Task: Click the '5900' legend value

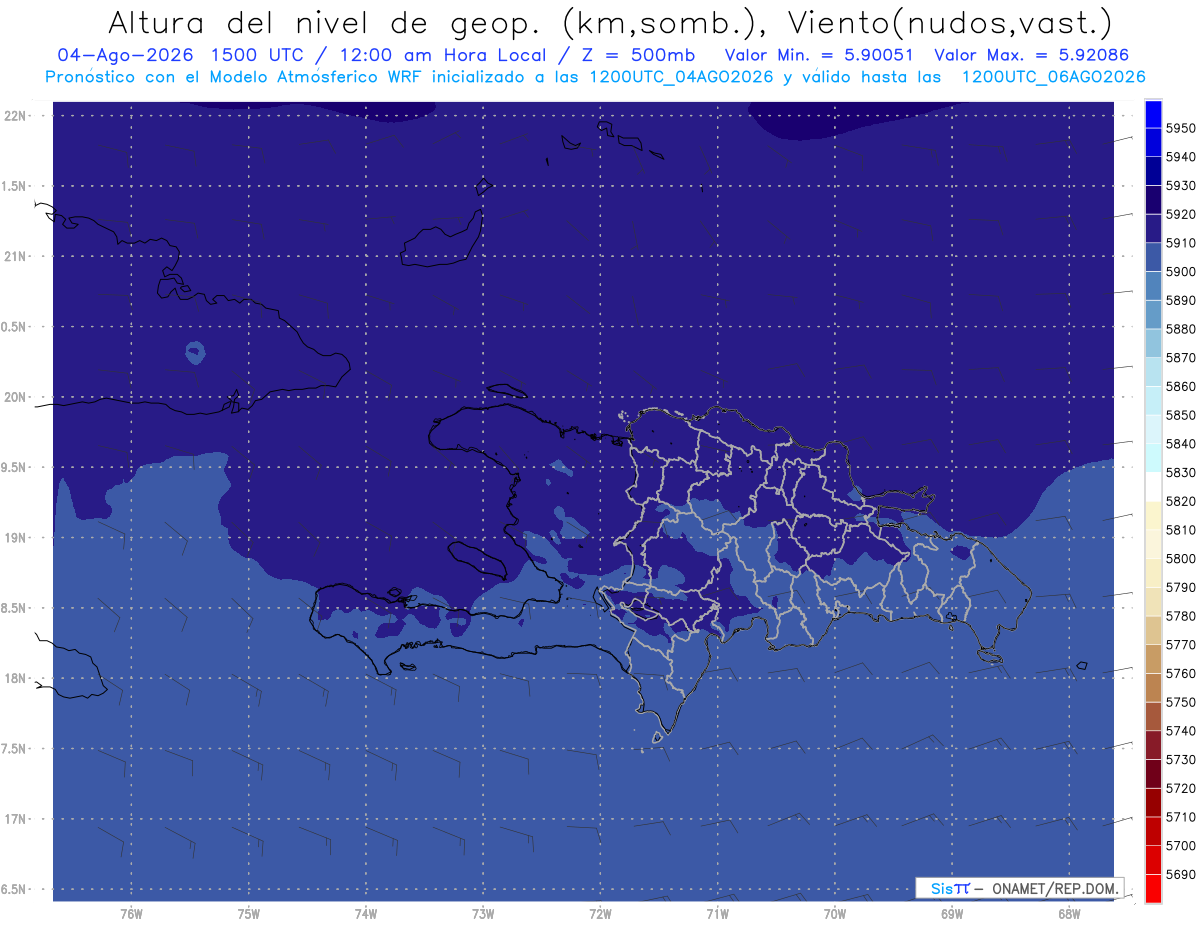Action: coord(1180,272)
